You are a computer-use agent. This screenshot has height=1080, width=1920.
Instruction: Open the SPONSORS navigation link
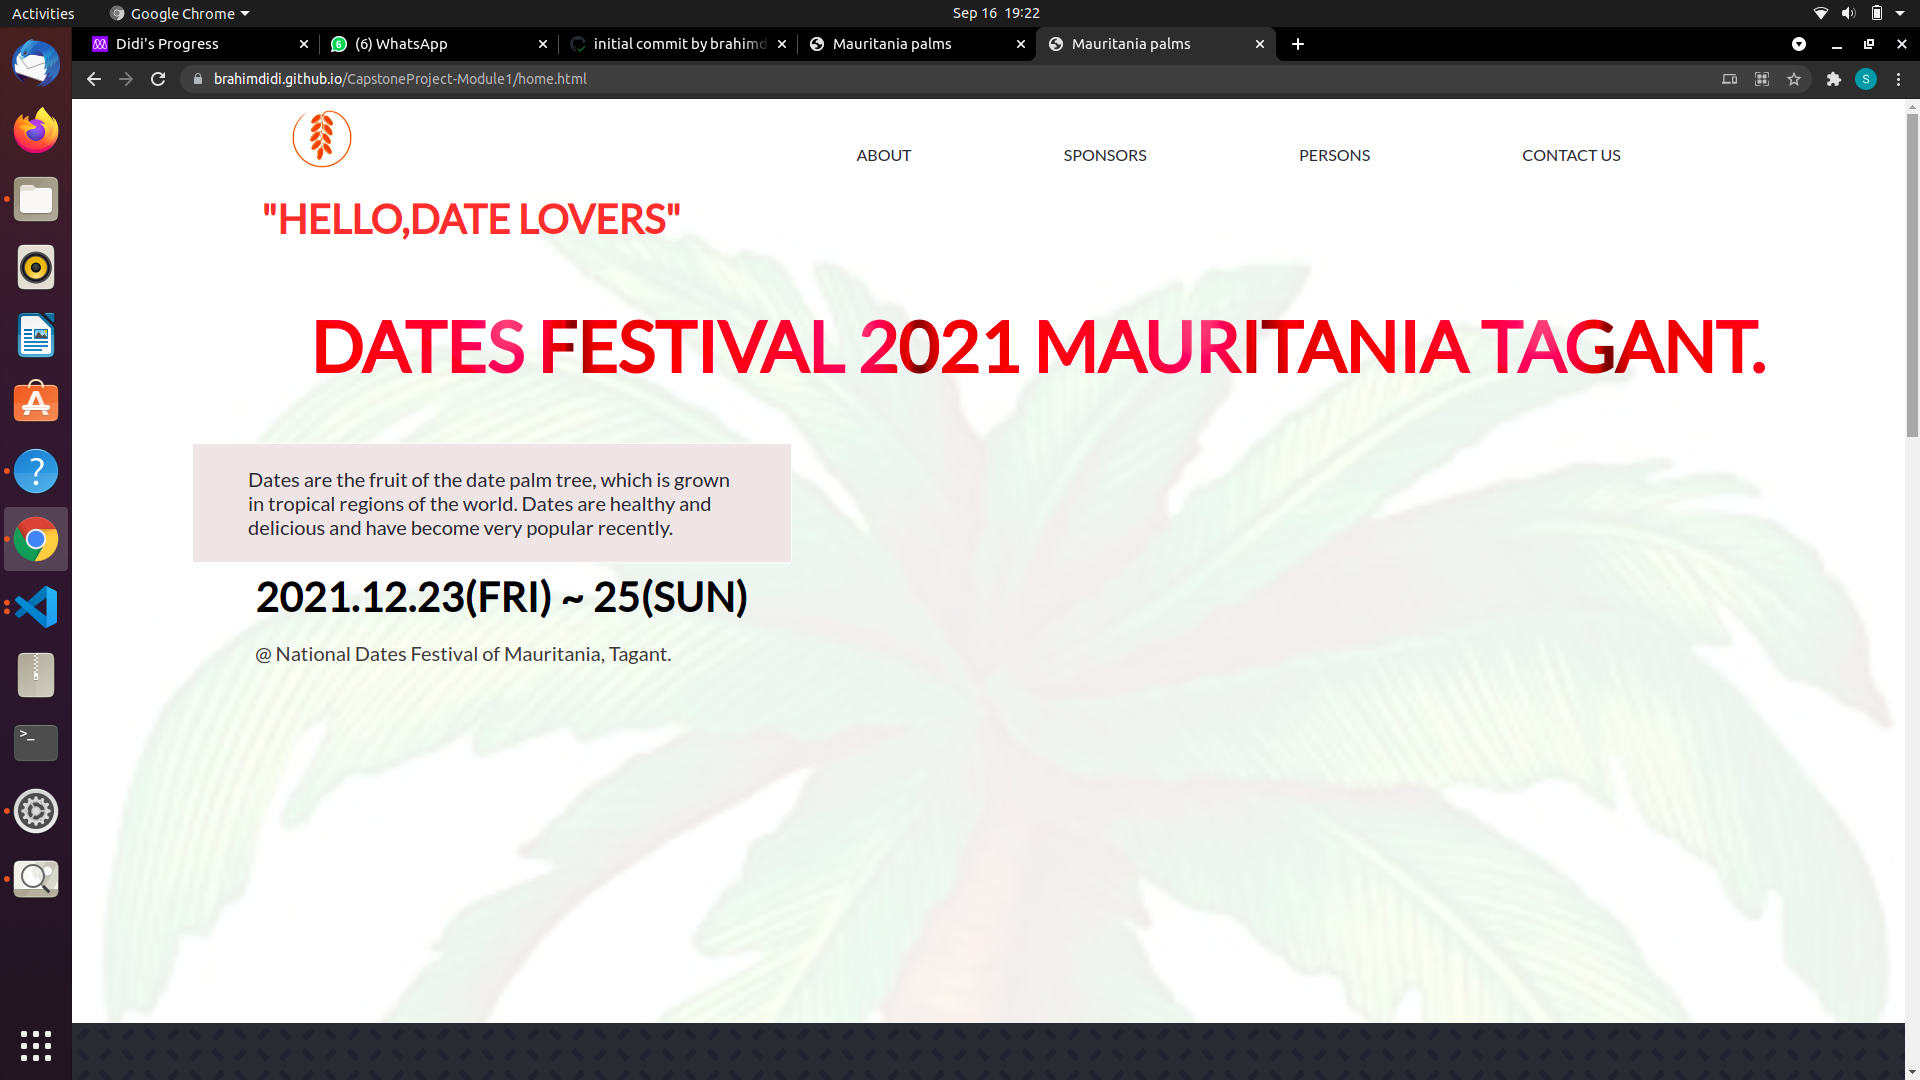pos(1105,155)
